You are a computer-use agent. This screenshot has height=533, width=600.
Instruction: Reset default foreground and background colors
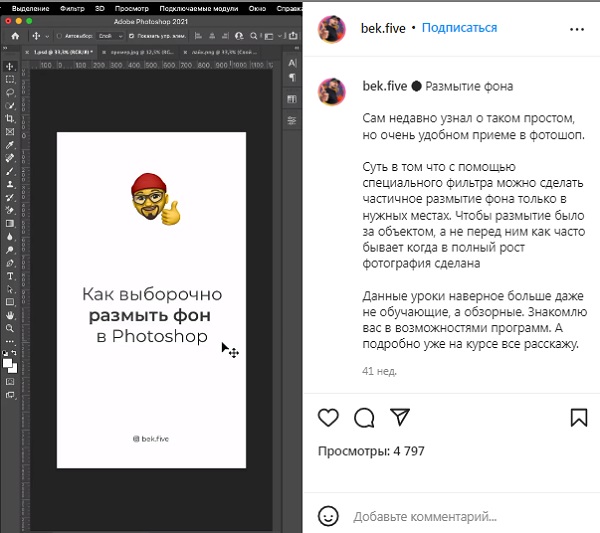point(5,352)
